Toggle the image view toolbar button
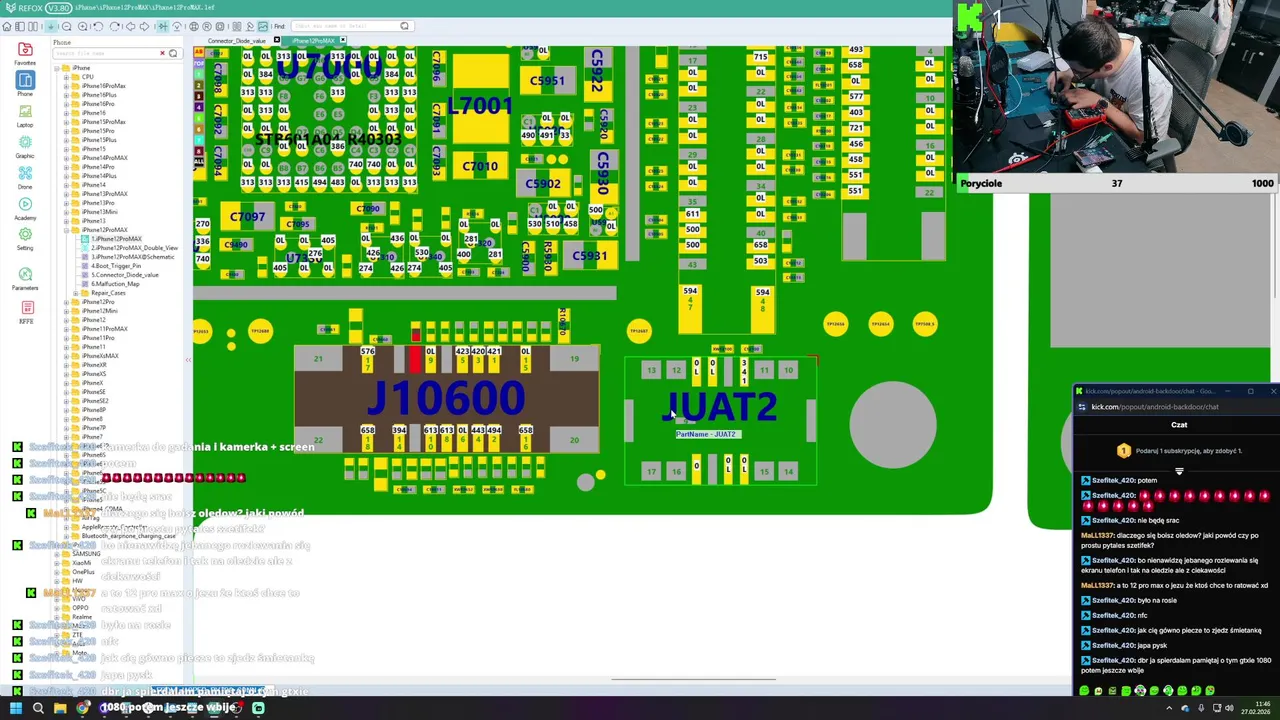The width and height of the screenshot is (1280, 720). pyautogui.click(x=263, y=26)
